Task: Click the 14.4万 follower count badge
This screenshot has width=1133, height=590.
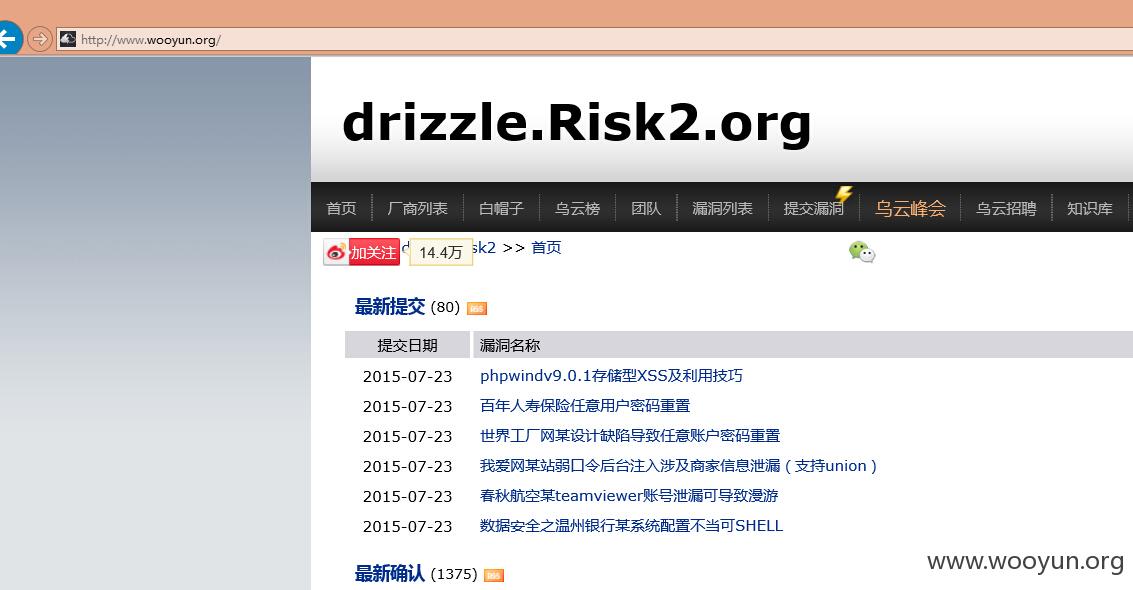Action: [441, 252]
